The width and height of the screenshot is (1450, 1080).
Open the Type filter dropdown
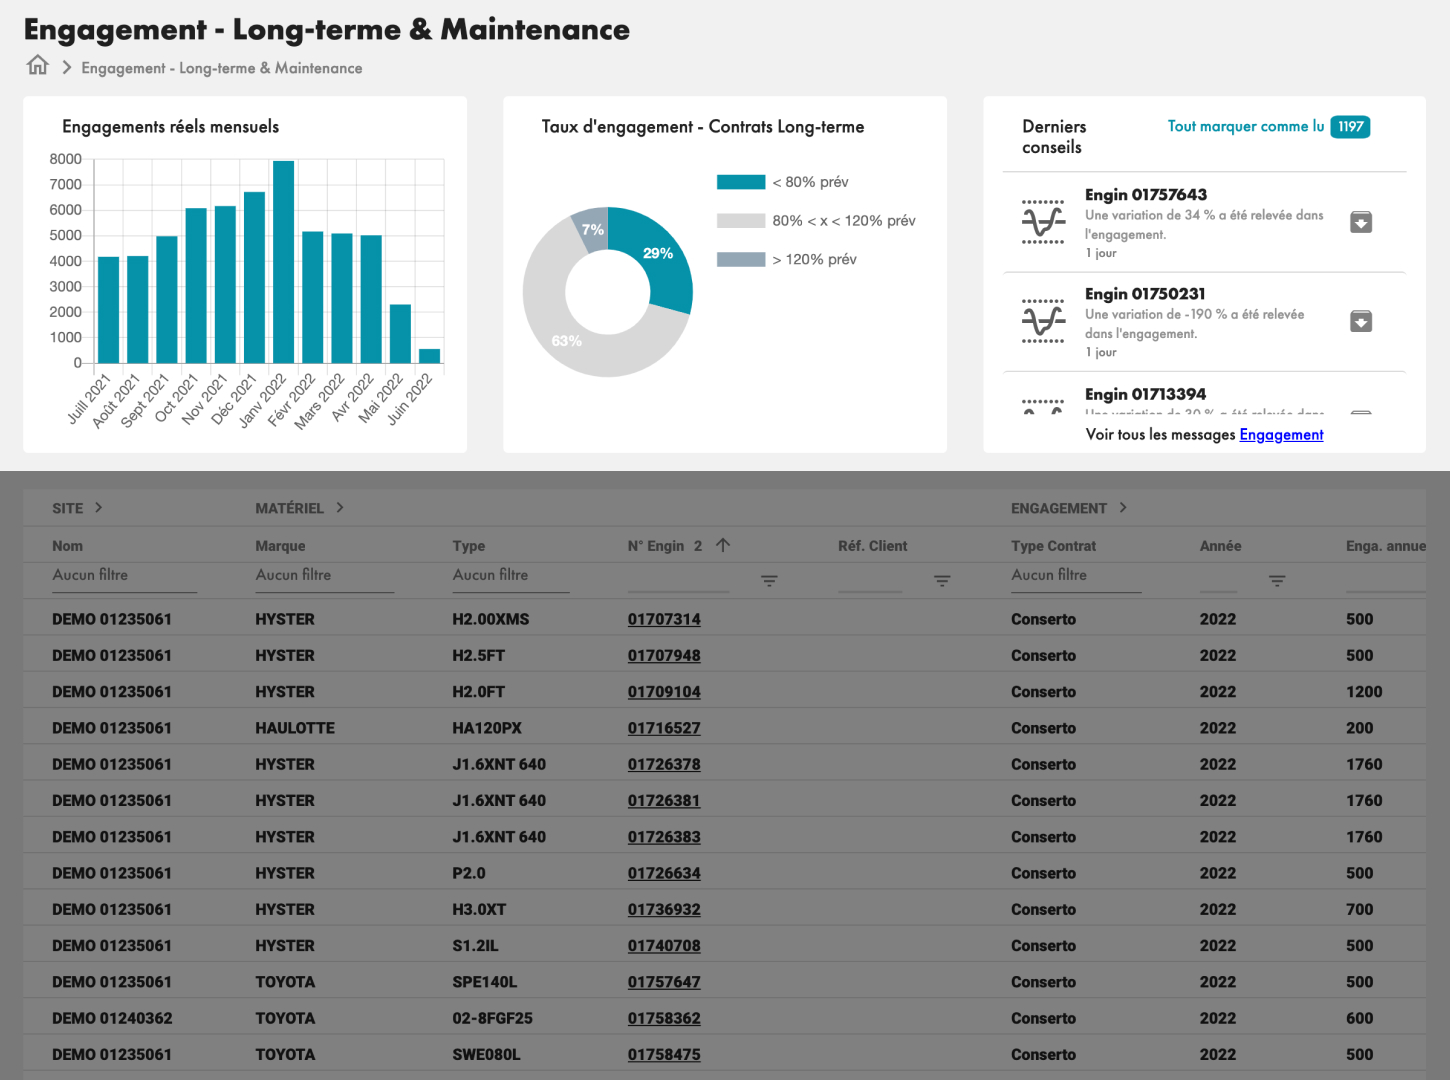tap(510, 576)
